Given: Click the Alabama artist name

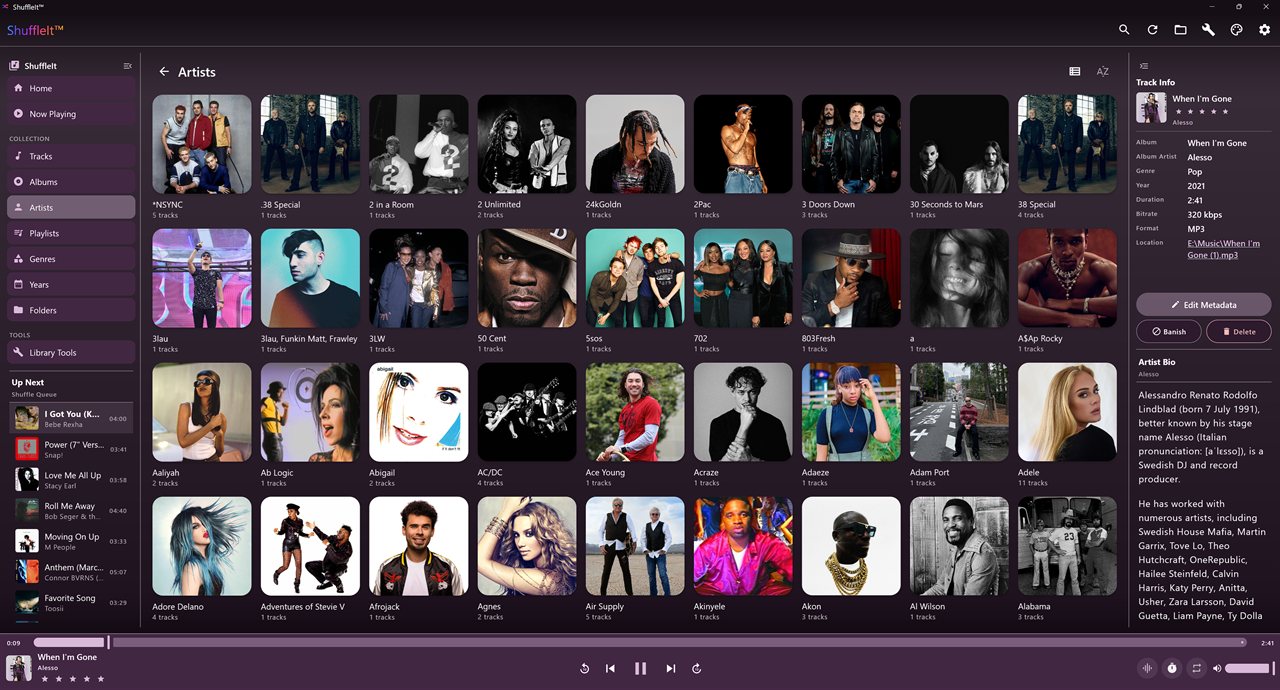Looking at the screenshot, I should pyautogui.click(x=1034, y=606).
